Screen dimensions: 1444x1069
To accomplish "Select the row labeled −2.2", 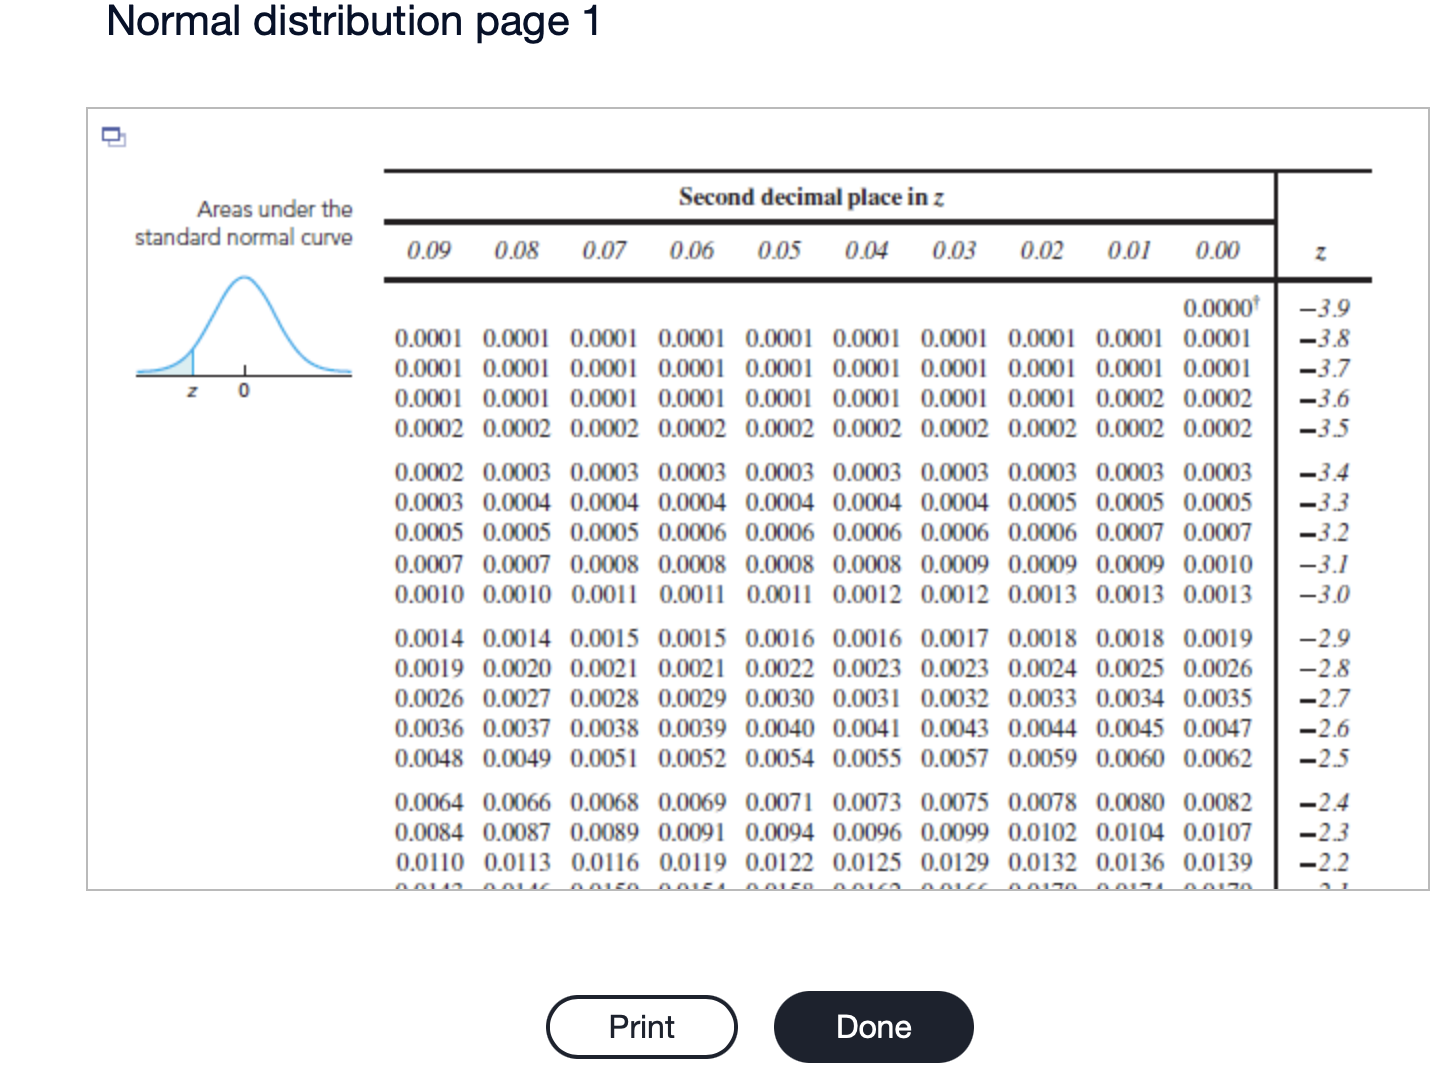I will pyautogui.click(x=1322, y=861).
